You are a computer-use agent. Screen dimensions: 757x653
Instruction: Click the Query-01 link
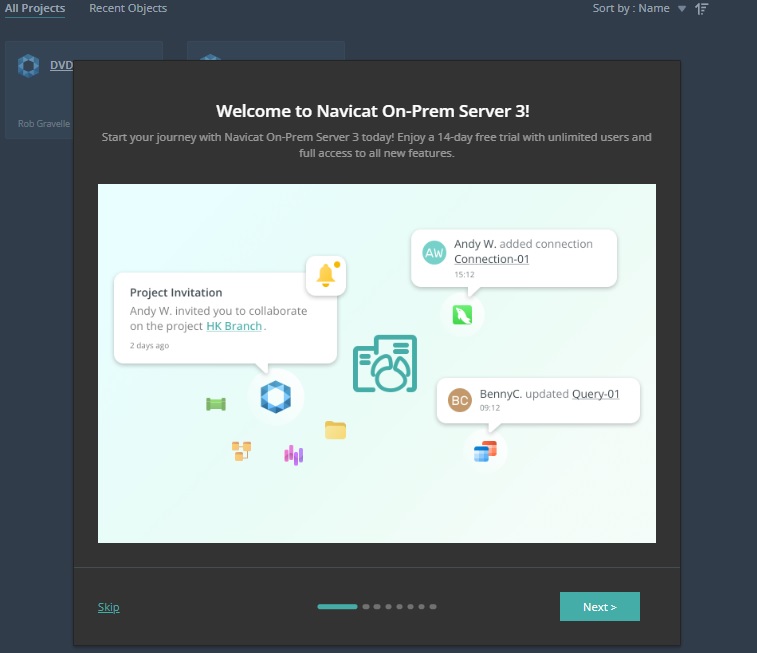pos(595,394)
